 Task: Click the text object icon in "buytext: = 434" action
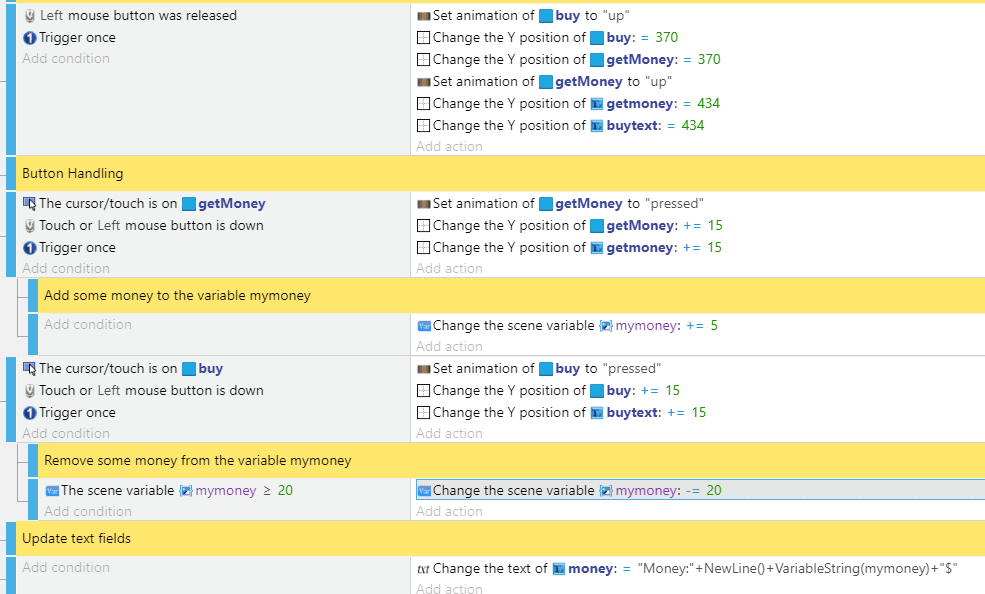(x=597, y=125)
